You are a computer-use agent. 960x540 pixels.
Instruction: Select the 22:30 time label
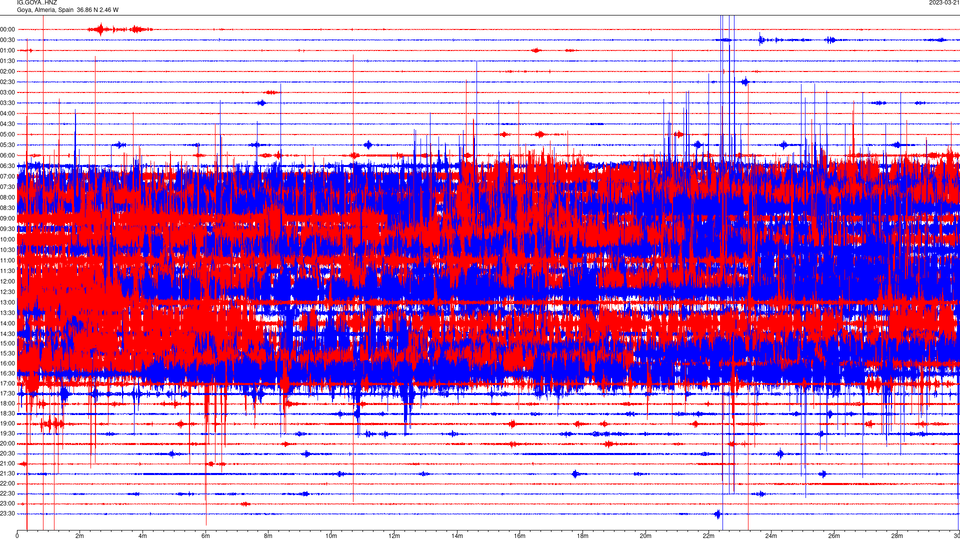click(8, 493)
